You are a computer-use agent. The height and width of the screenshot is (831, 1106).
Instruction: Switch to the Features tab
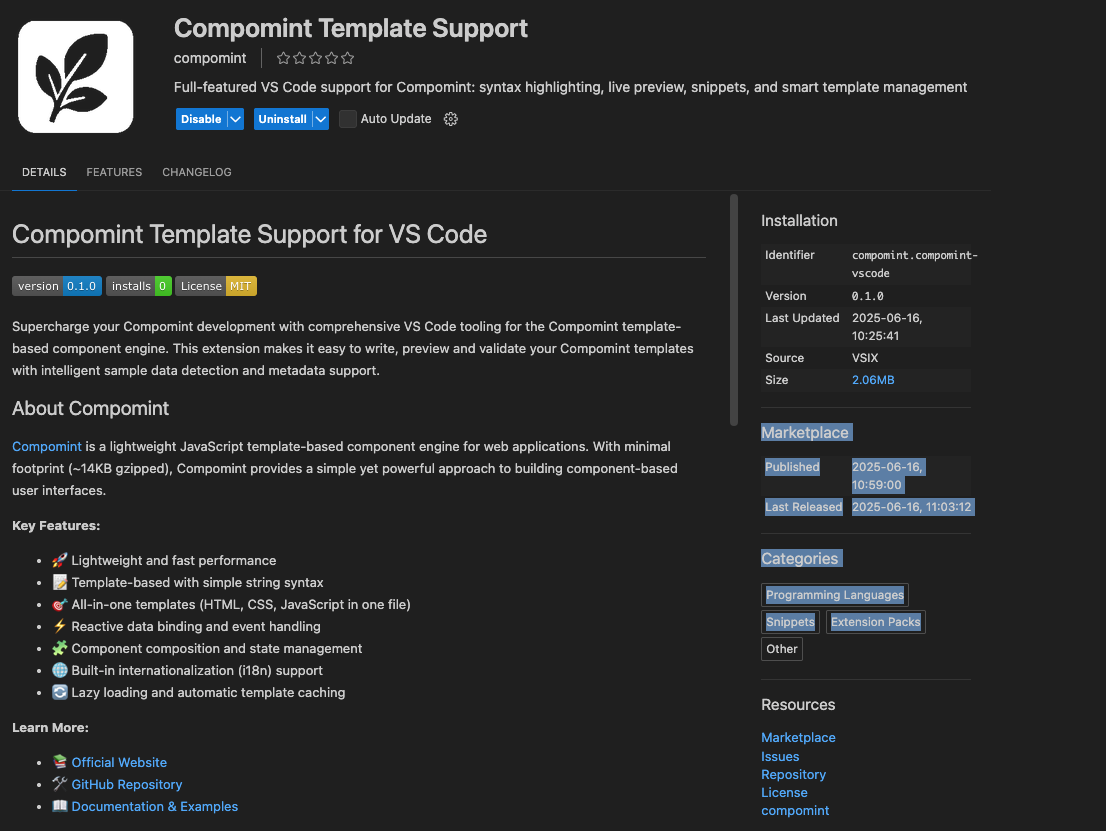click(114, 172)
